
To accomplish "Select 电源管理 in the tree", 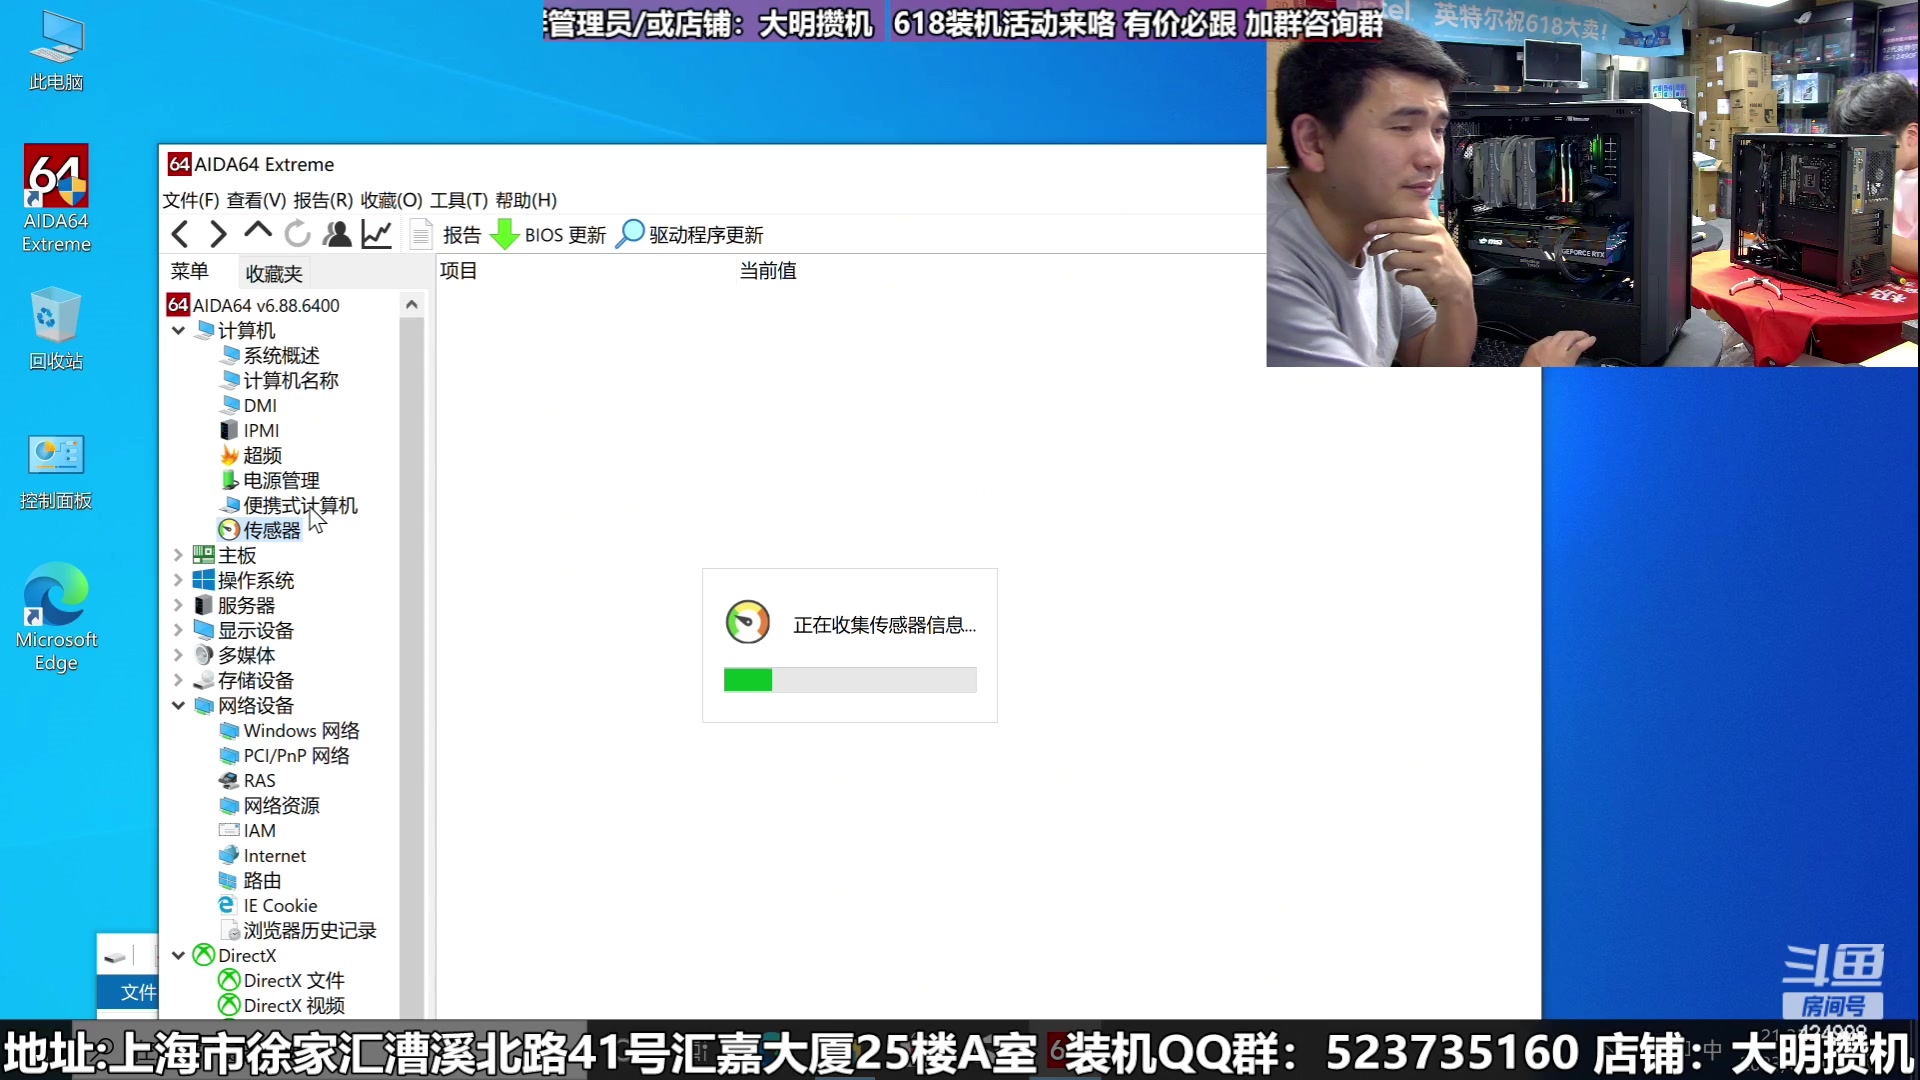I will (270, 480).
